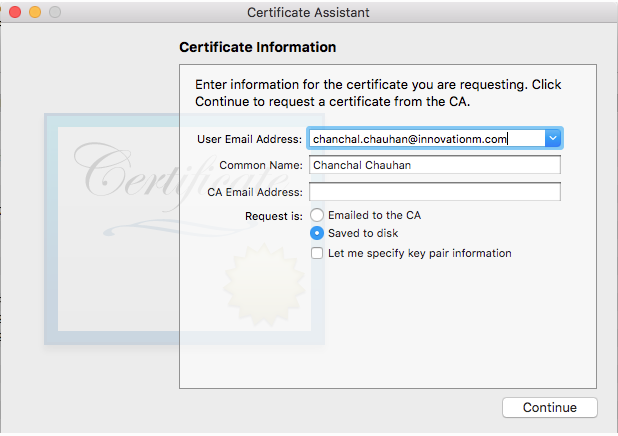
Task: Click the gray zoom window button
Action: pyautogui.click(x=54, y=12)
